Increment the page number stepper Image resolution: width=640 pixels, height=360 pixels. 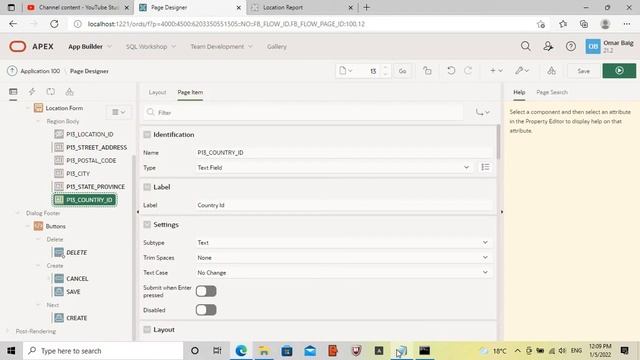tap(385, 68)
